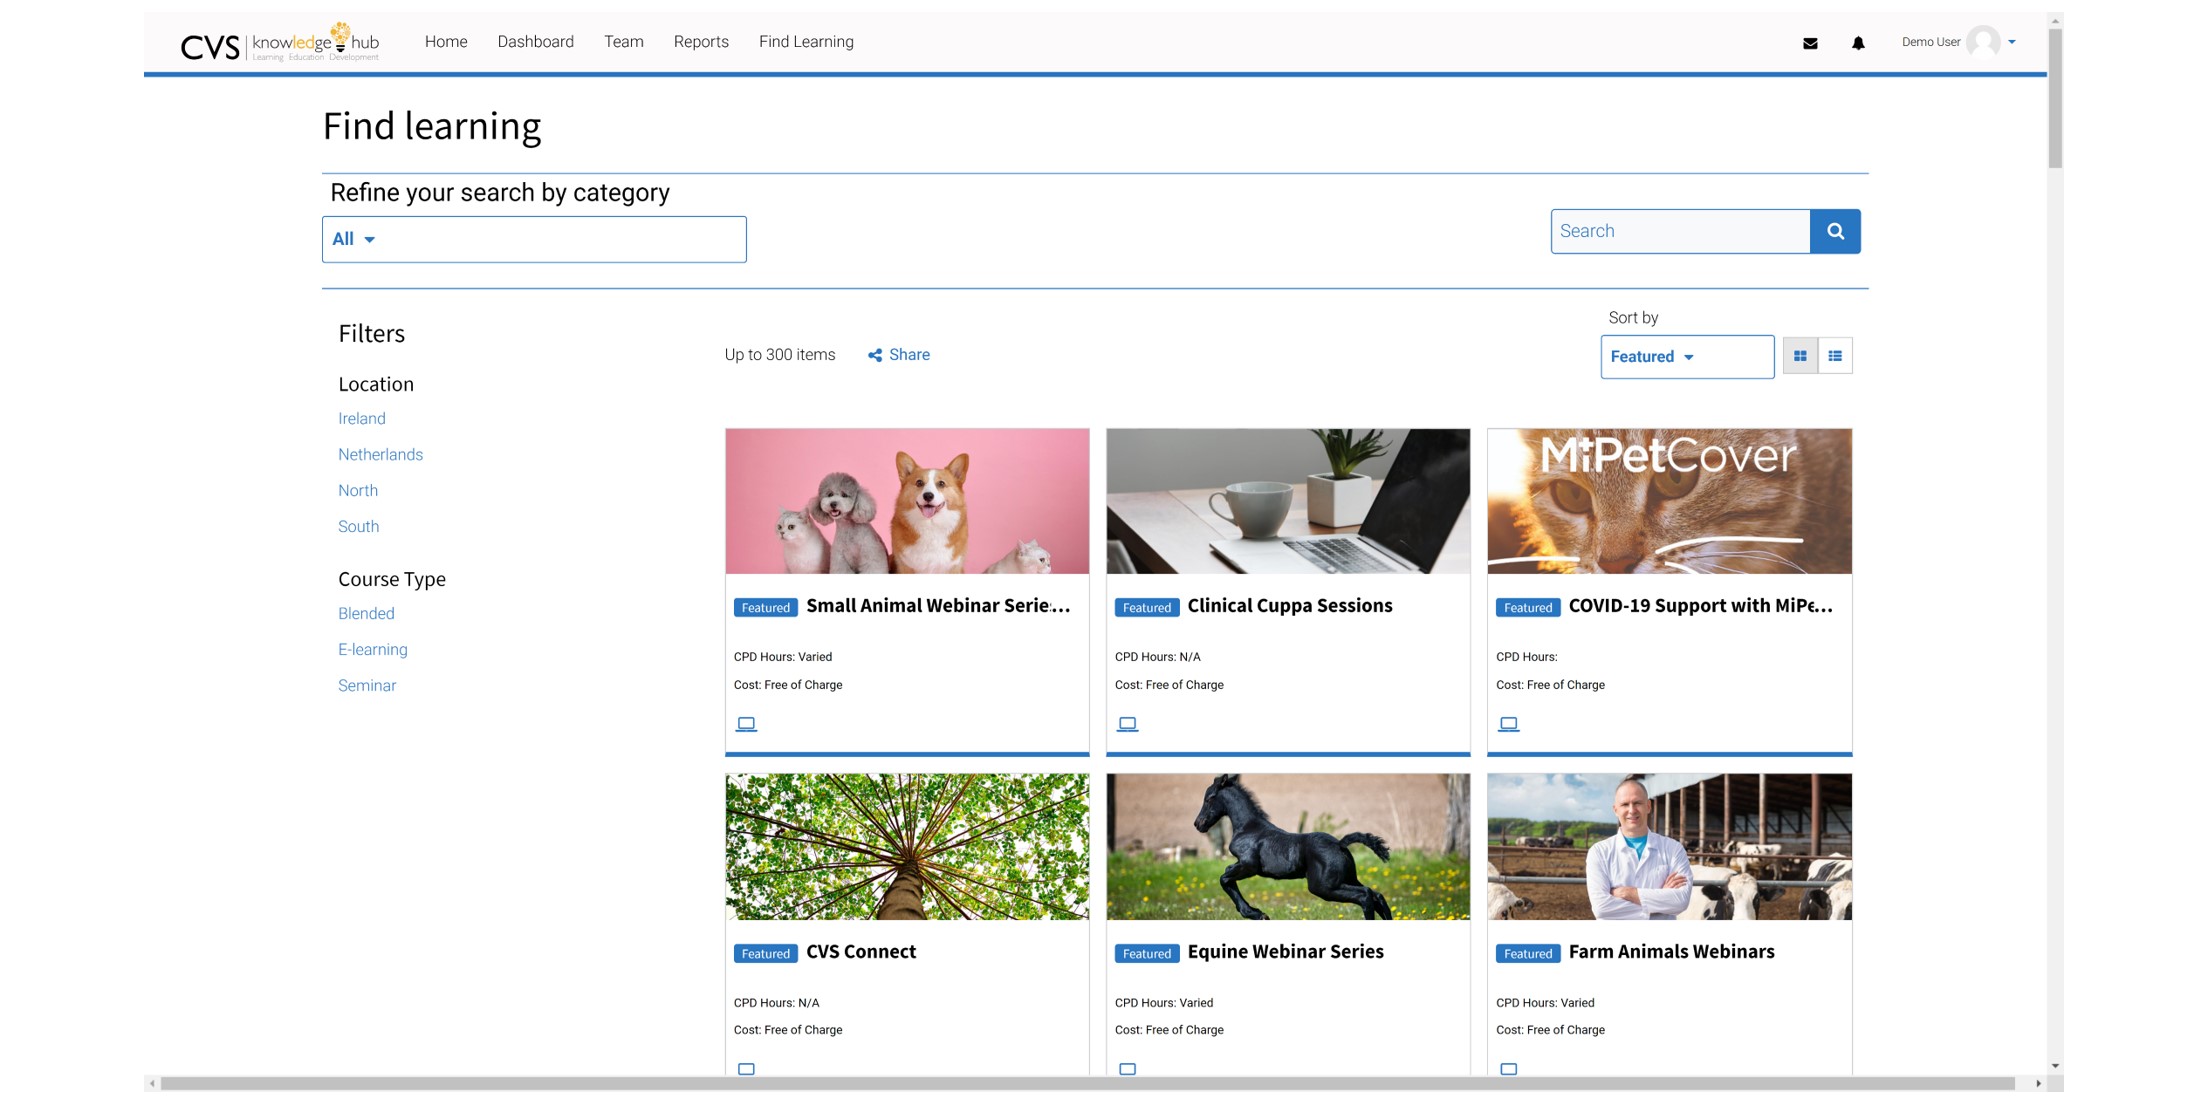Open the Featured sort dropdown
The height and width of the screenshot is (1104, 2209).
1687,357
